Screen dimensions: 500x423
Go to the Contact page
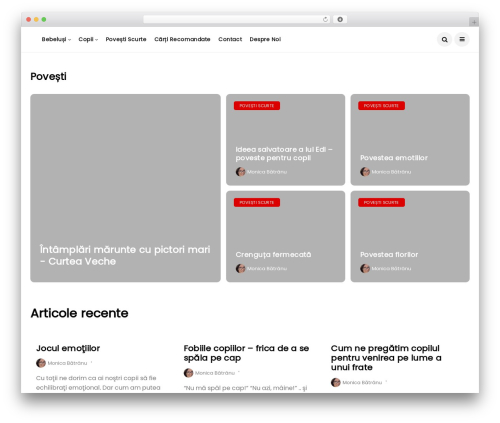(x=230, y=39)
